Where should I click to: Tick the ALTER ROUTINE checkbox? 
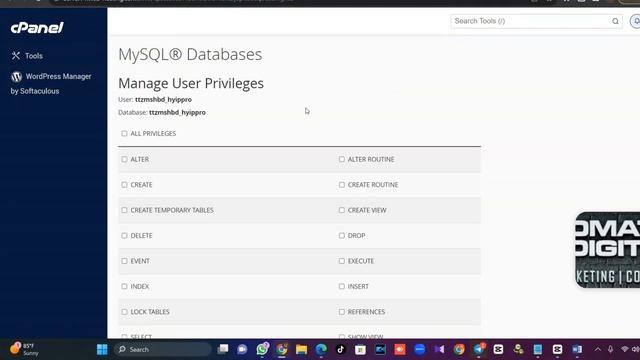(x=342, y=159)
